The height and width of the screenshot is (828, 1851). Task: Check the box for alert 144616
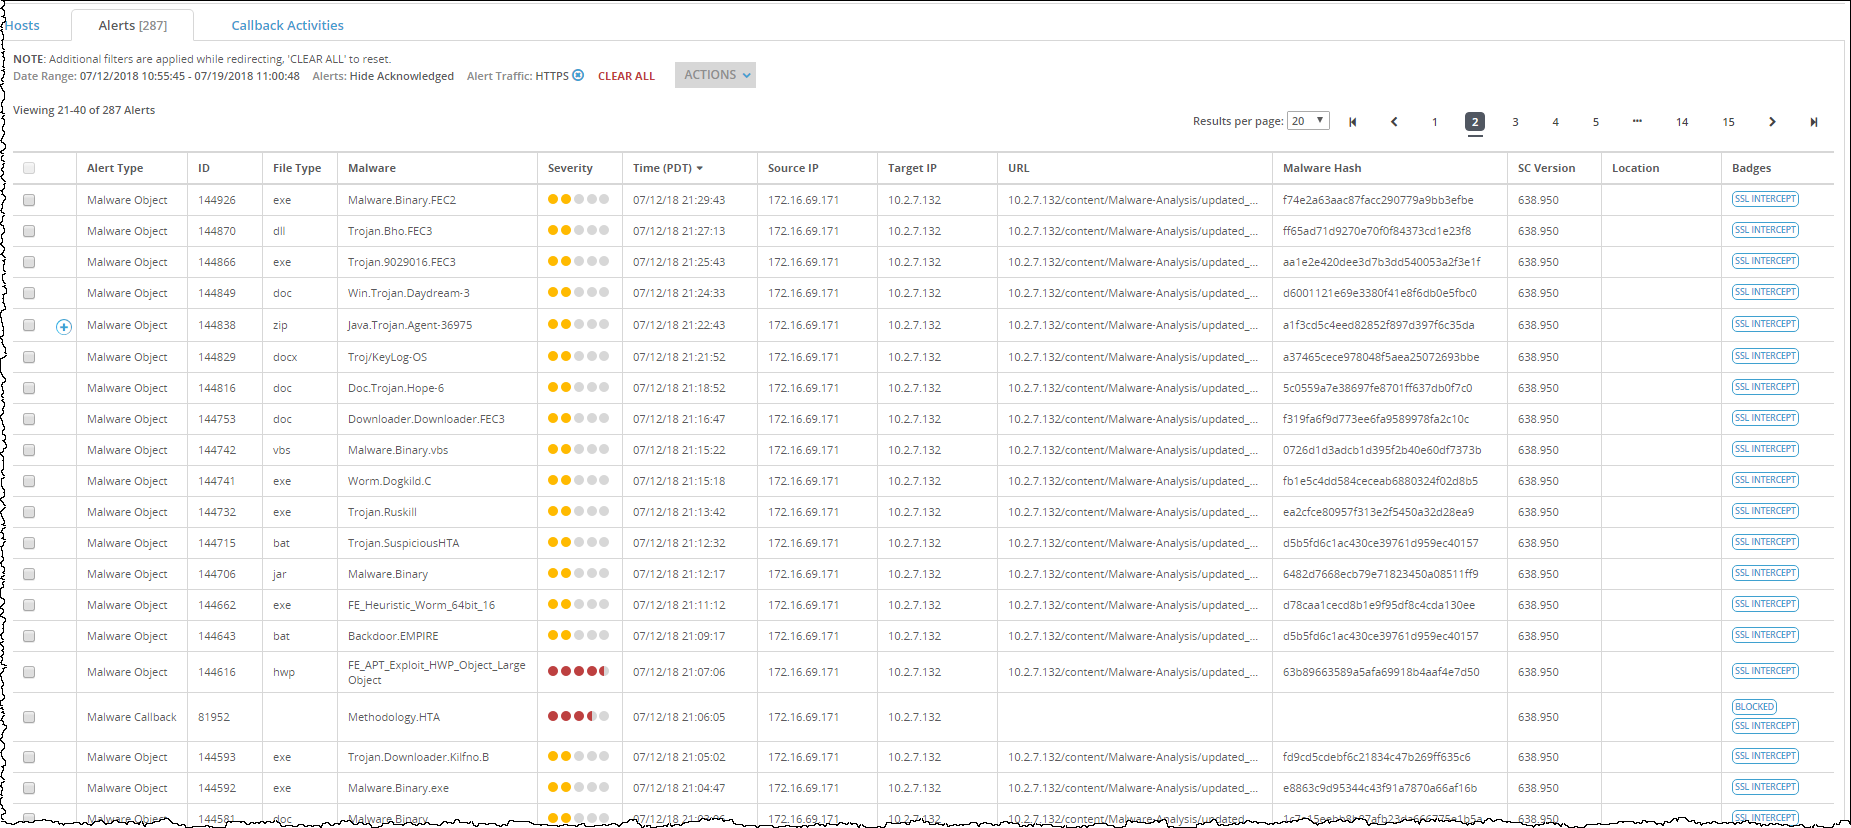29,672
